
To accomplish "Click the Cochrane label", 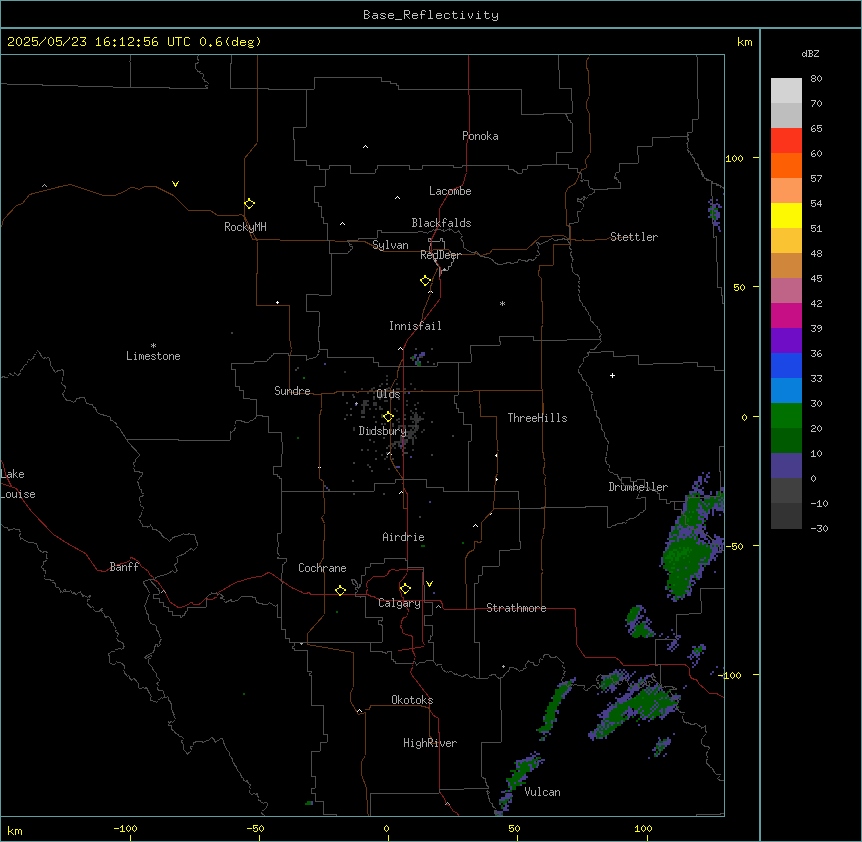I will [x=322, y=568].
